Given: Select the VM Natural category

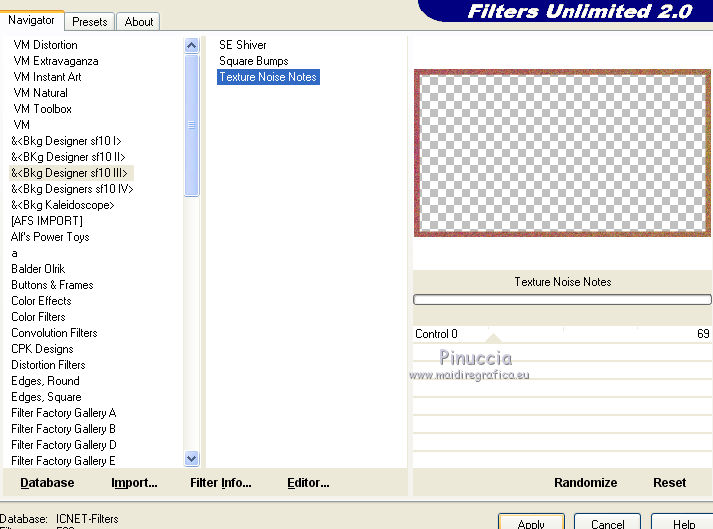Looking at the screenshot, I should (40, 93).
